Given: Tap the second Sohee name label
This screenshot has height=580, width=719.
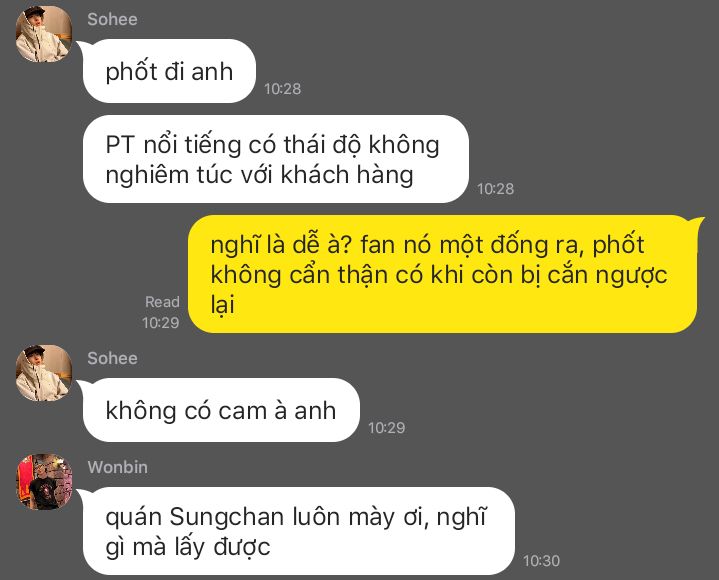Looking at the screenshot, I should pos(112,358).
